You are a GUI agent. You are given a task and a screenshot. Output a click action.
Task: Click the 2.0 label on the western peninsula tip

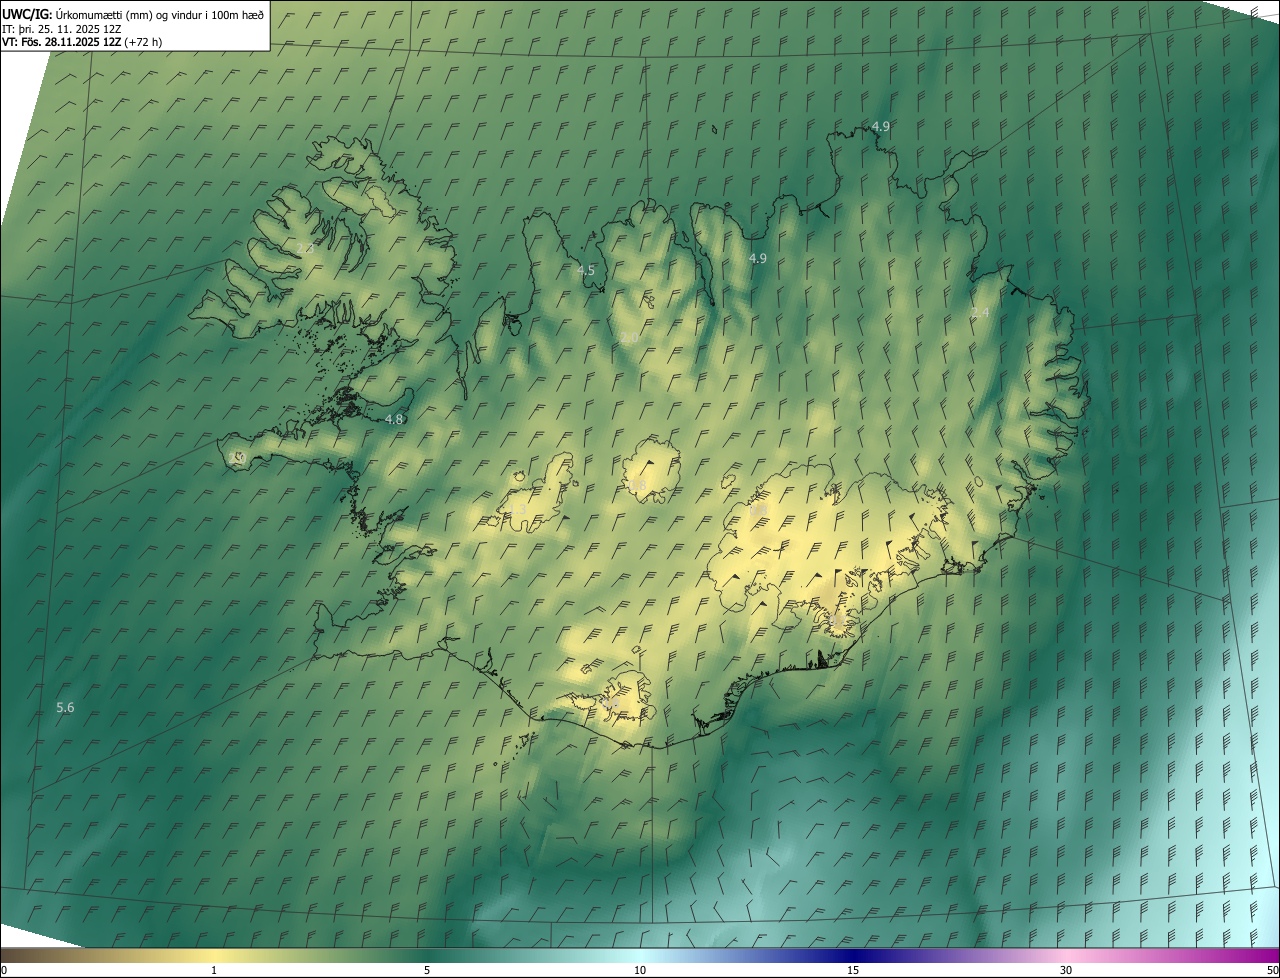[x=238, y=457]
